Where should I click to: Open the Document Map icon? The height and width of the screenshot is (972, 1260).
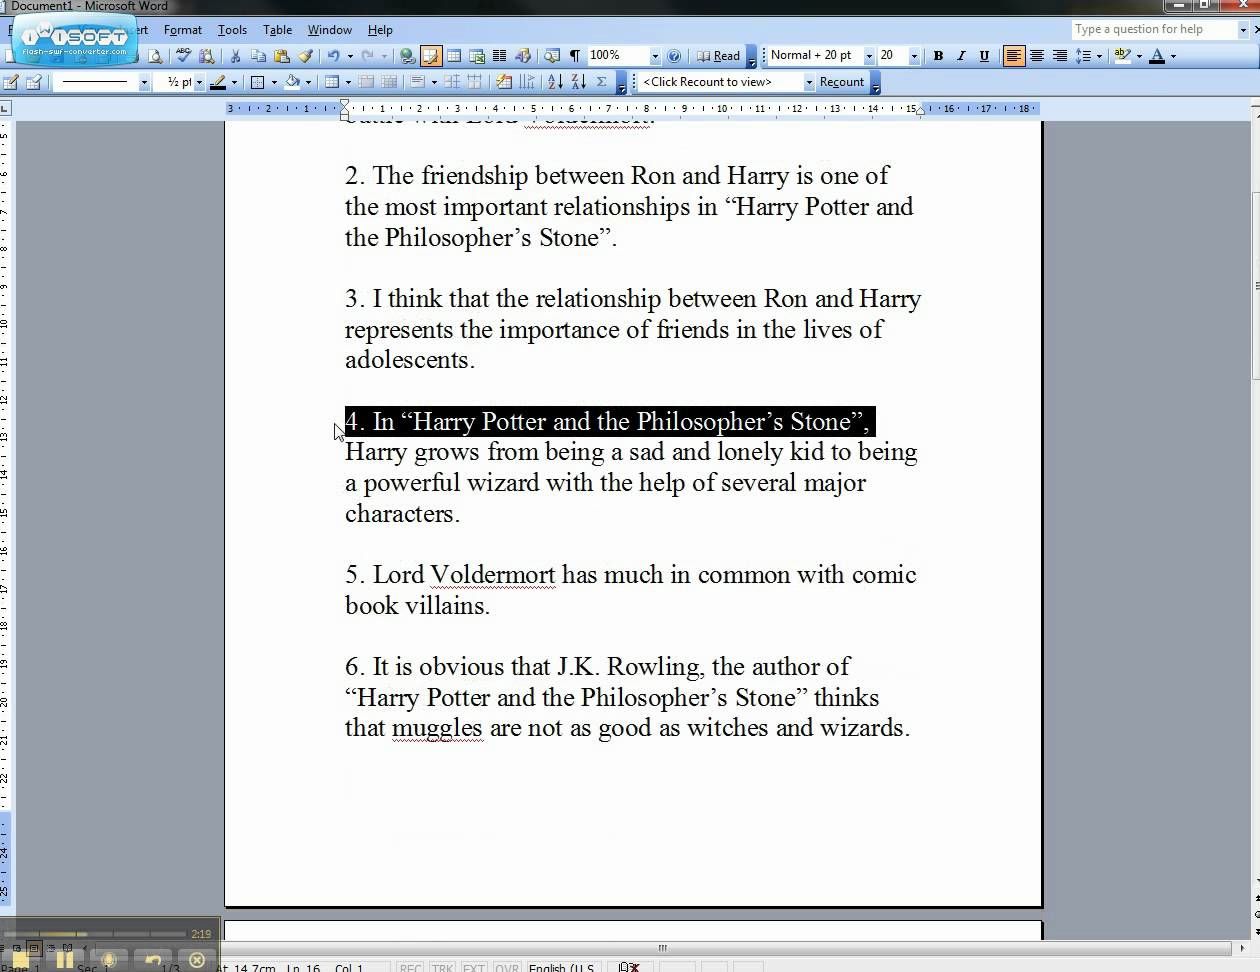coord(551,56)
